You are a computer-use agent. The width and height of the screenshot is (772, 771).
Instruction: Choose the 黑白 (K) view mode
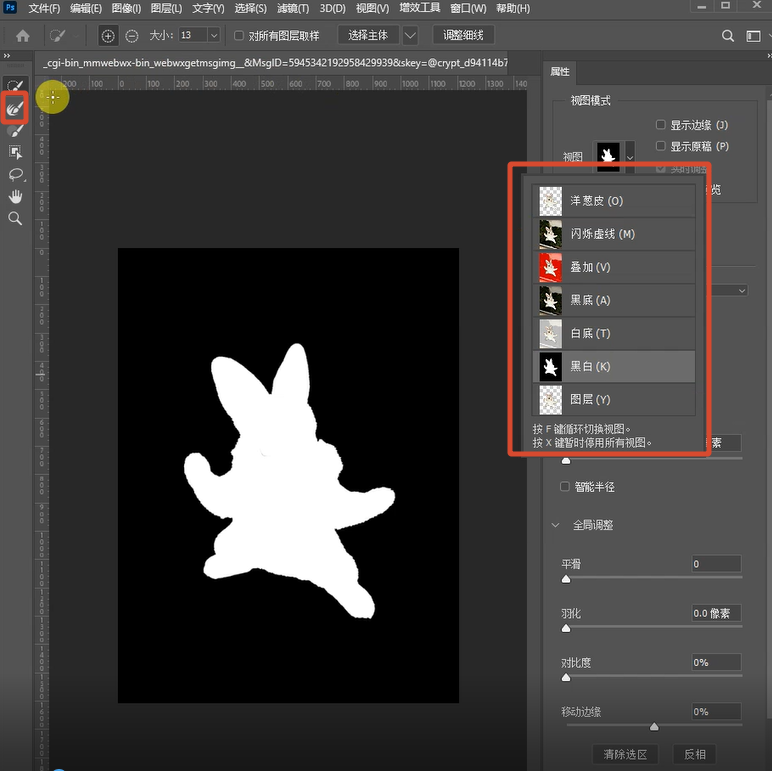point(614,366)
